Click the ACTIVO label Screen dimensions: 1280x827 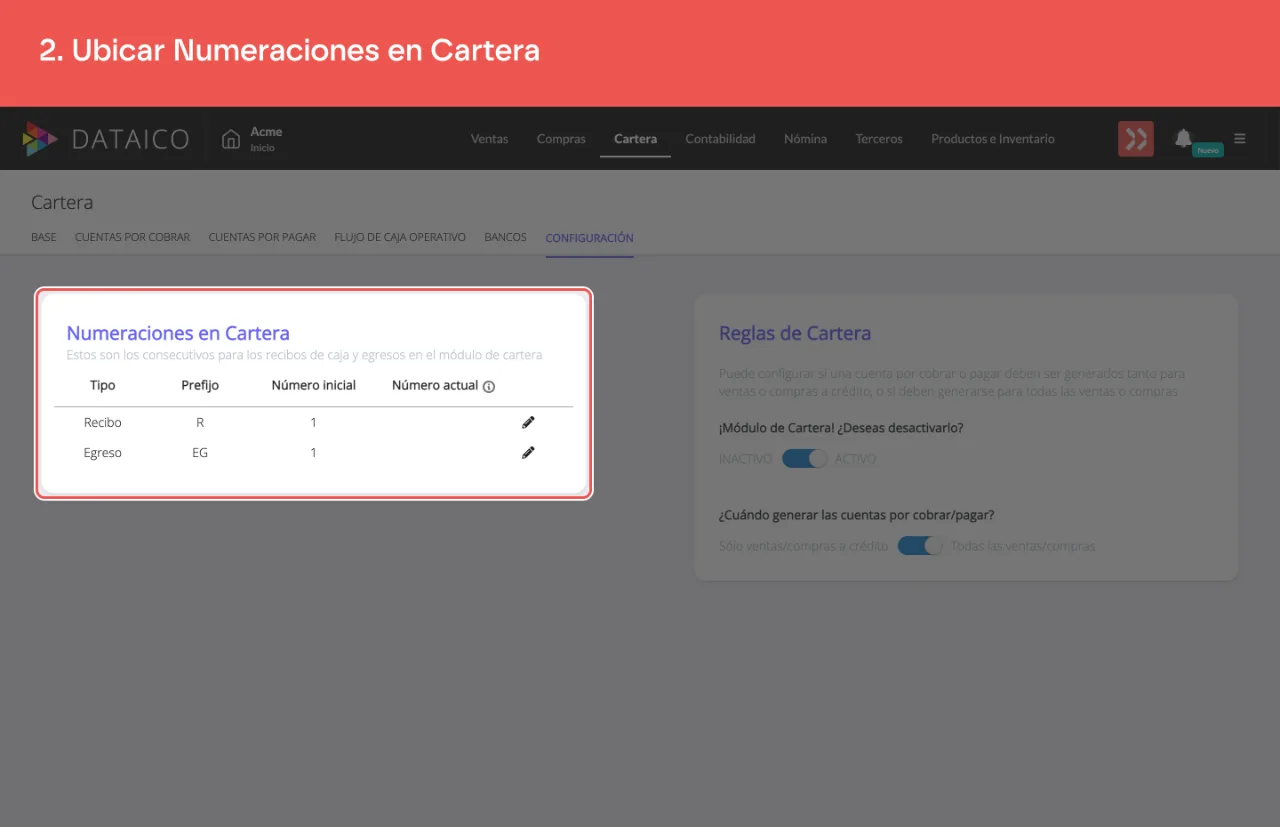(x=855, y=459)
